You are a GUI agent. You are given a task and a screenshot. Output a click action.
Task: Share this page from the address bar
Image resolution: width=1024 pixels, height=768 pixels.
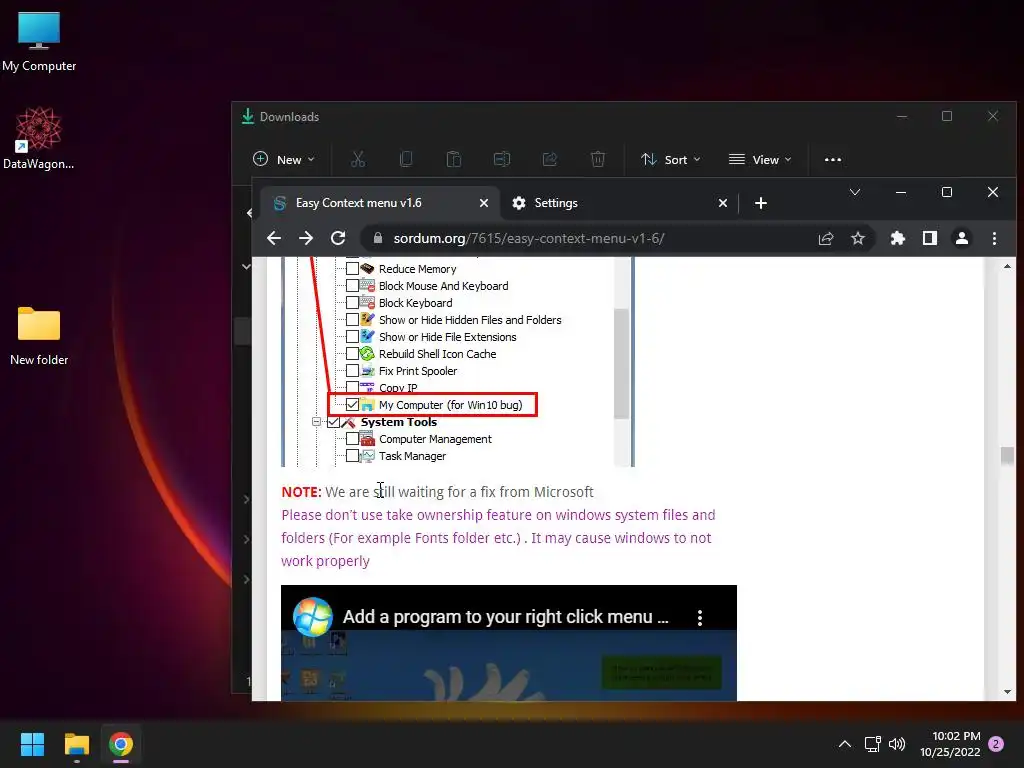point(825,238)
